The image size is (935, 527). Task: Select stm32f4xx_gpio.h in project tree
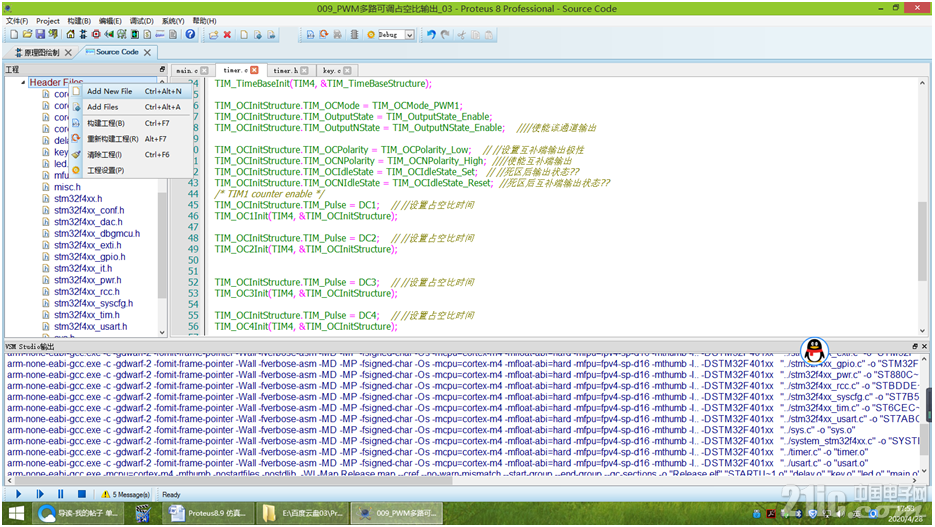(x=89, y=256)
